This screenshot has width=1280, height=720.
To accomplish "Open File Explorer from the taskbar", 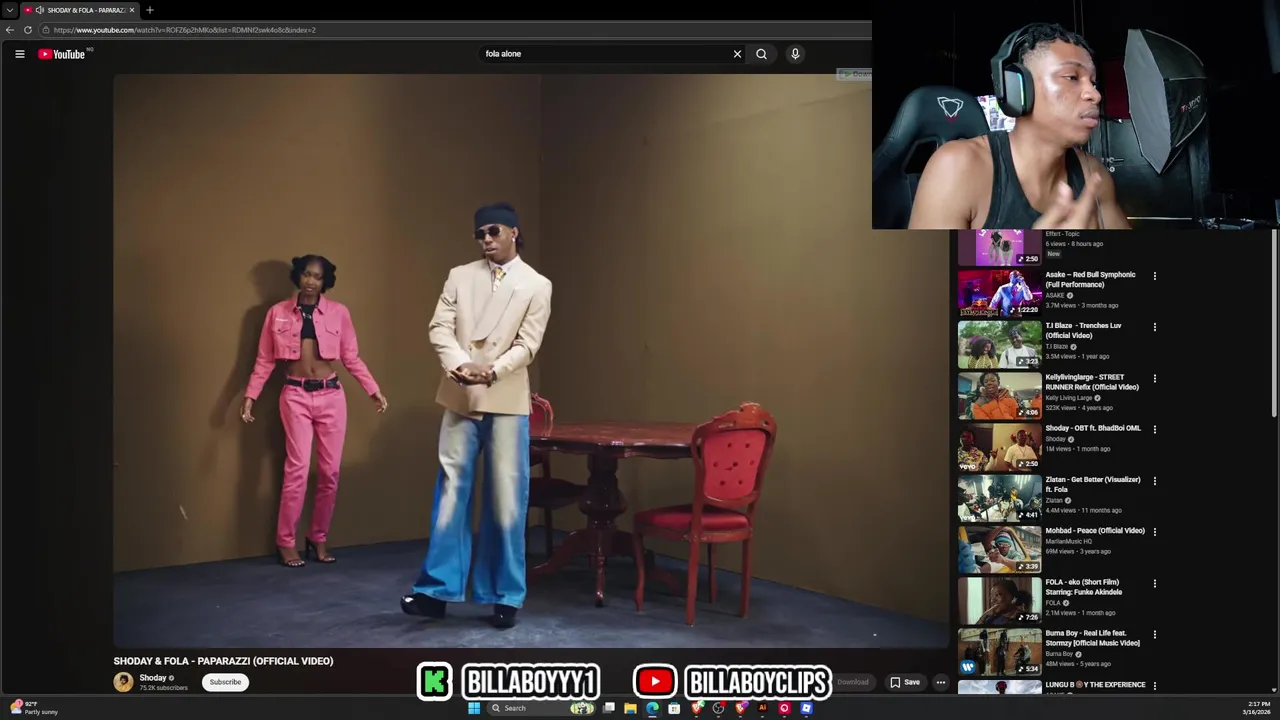I will coord(630,708).
